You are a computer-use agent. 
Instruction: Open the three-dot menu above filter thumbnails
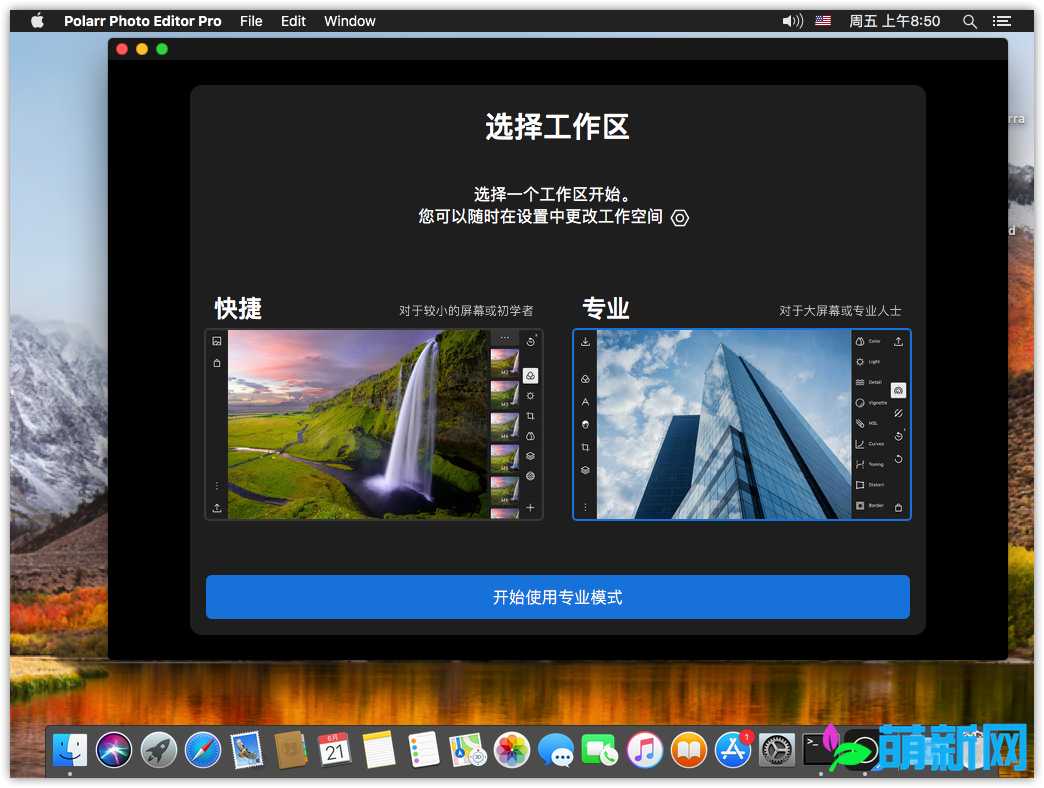point(505,339)
